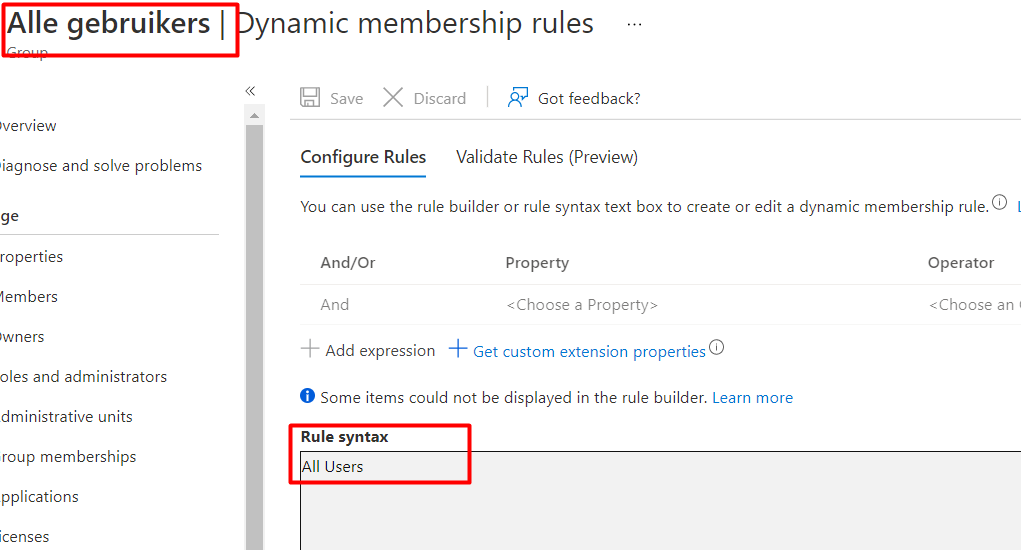
Task: Click the plus icon for Add expression
Action: (x=310, y=350)
